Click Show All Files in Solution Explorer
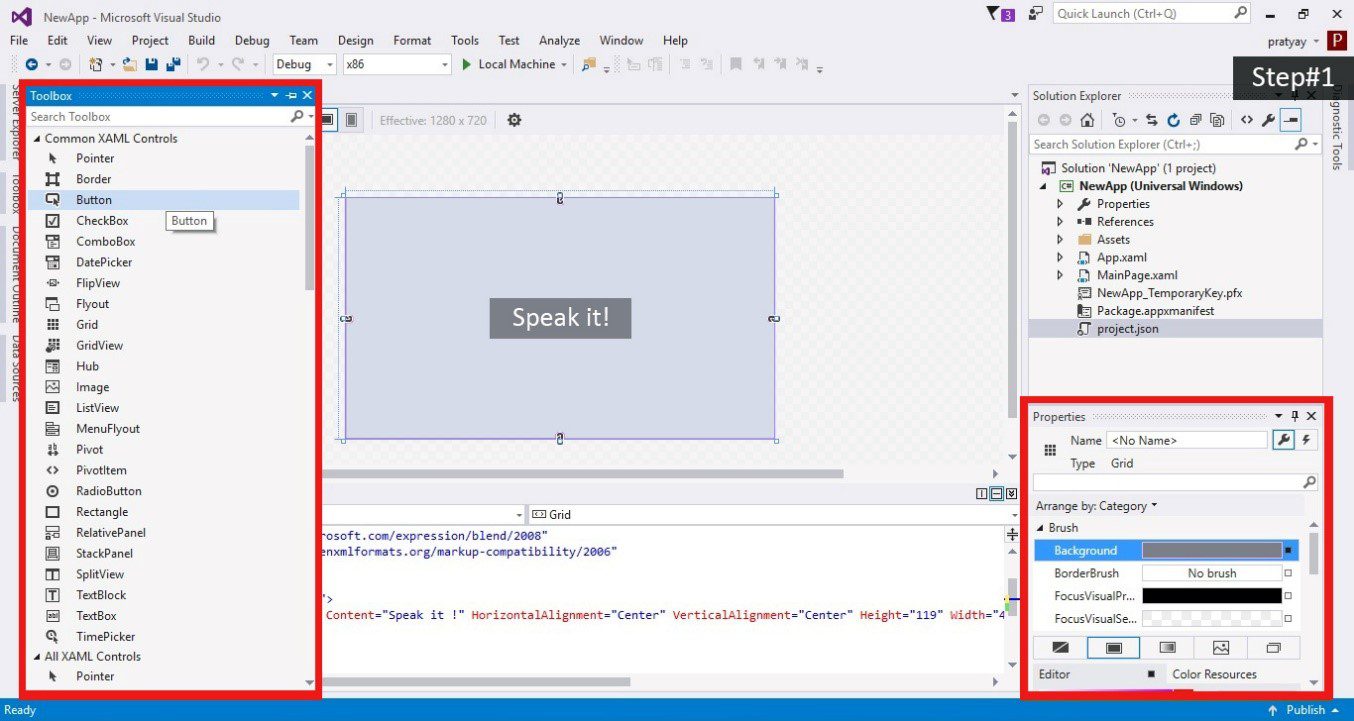Screen dimensions: 1354x721 (x=1217, y=120)
